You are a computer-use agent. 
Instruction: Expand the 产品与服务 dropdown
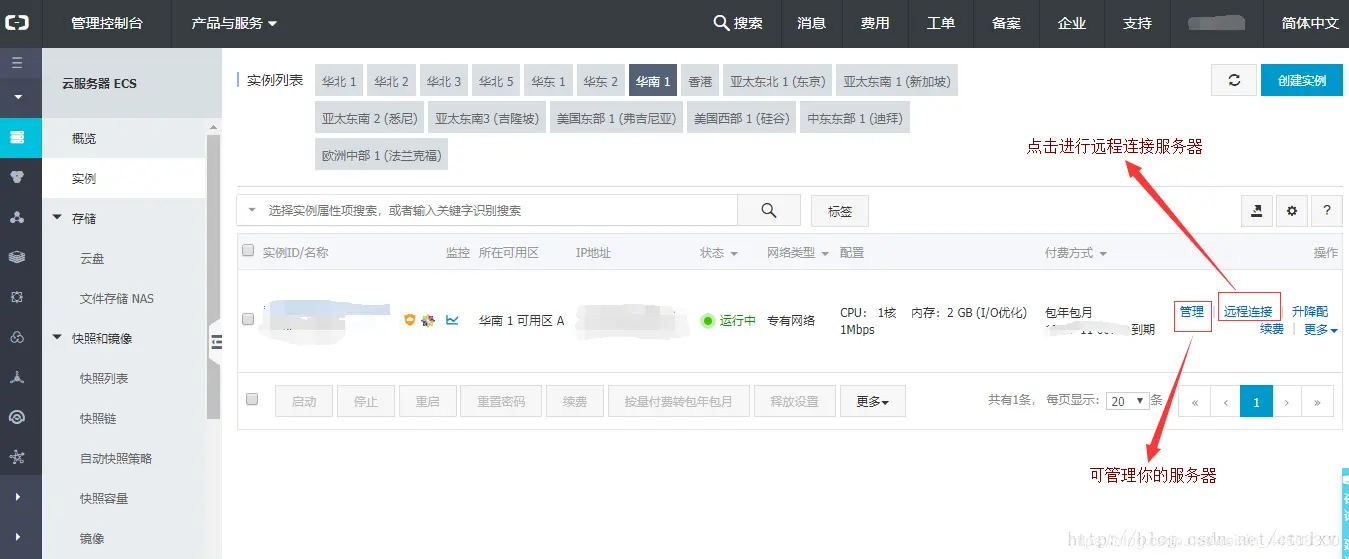(234, 23)
